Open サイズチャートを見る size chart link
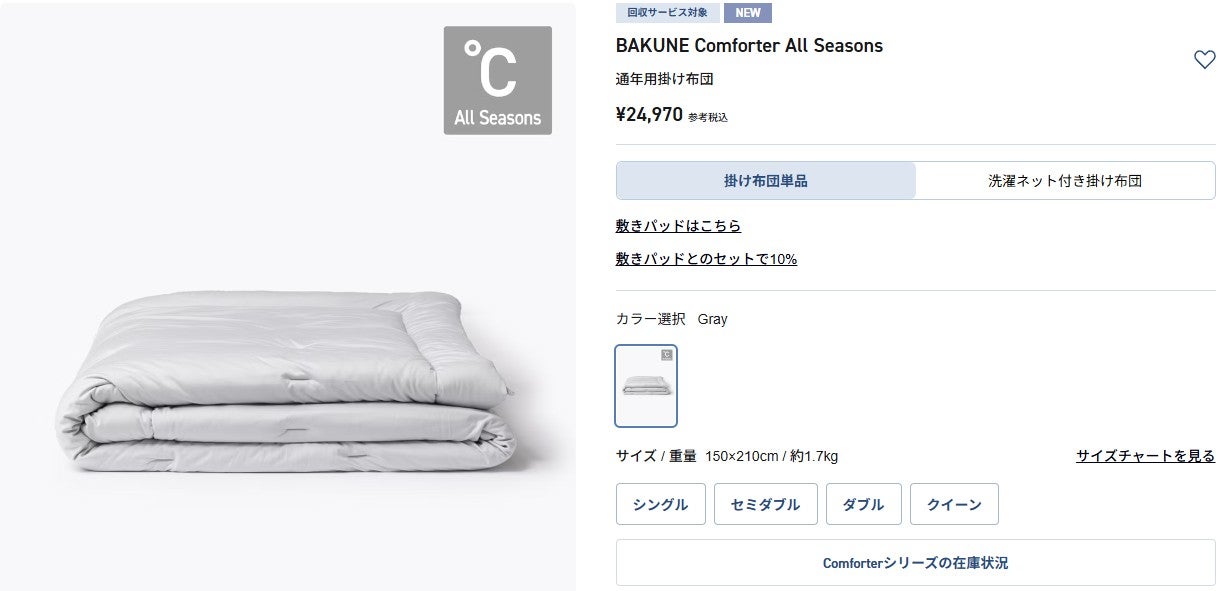1218x591 pixels. [1146, 456]
